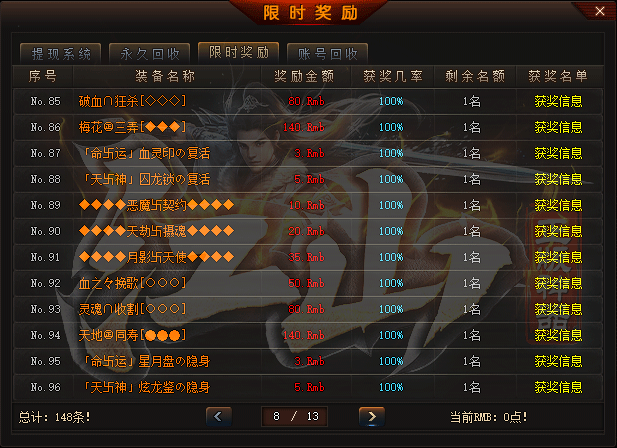The width and height of the screenshot is (617, 448).
Task: Click the page number field 8 / 13
Action: (294, 417)
